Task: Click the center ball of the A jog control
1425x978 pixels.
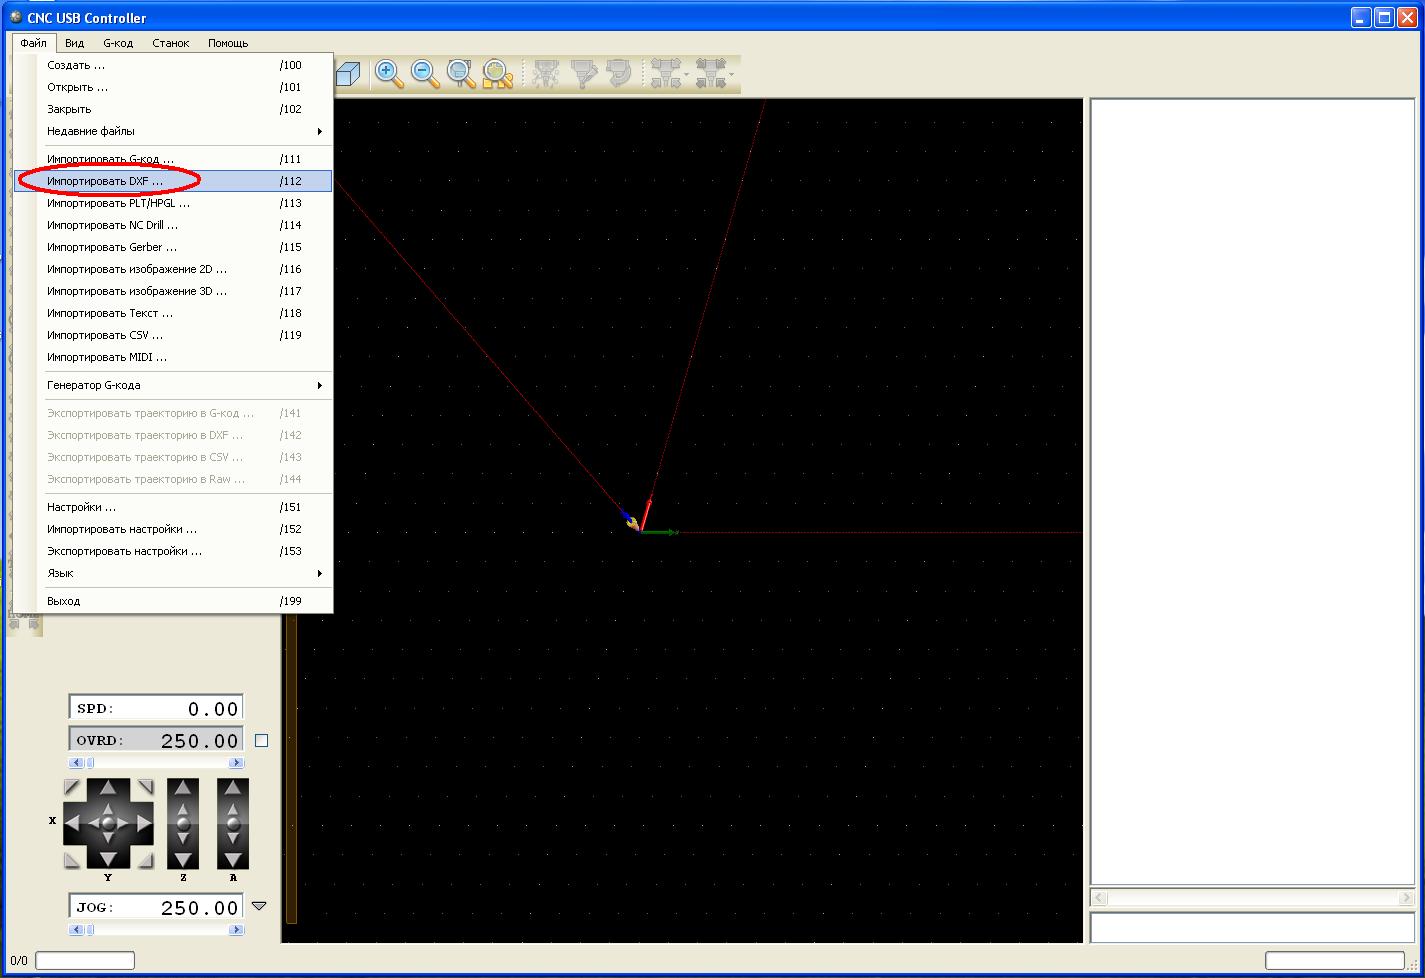Action: [233, 824]
